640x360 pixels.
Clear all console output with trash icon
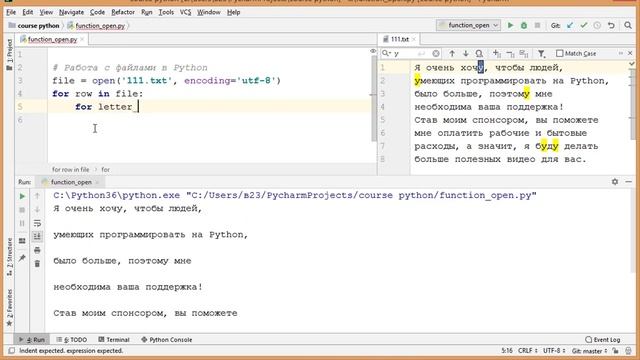(37, 264)
